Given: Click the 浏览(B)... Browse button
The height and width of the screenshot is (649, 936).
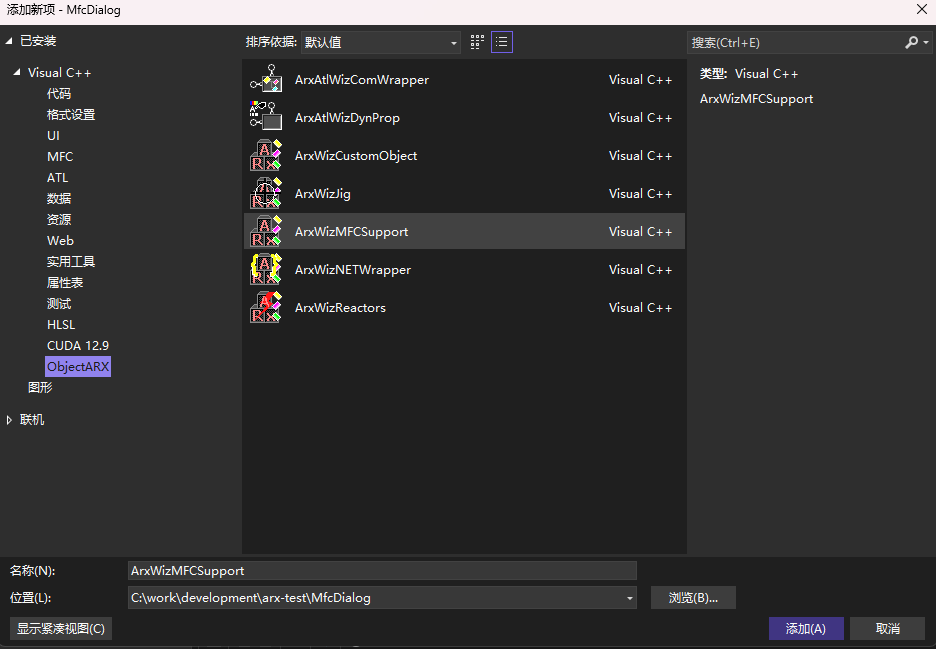Looking at the screenshot, I should tap(693, 598).
